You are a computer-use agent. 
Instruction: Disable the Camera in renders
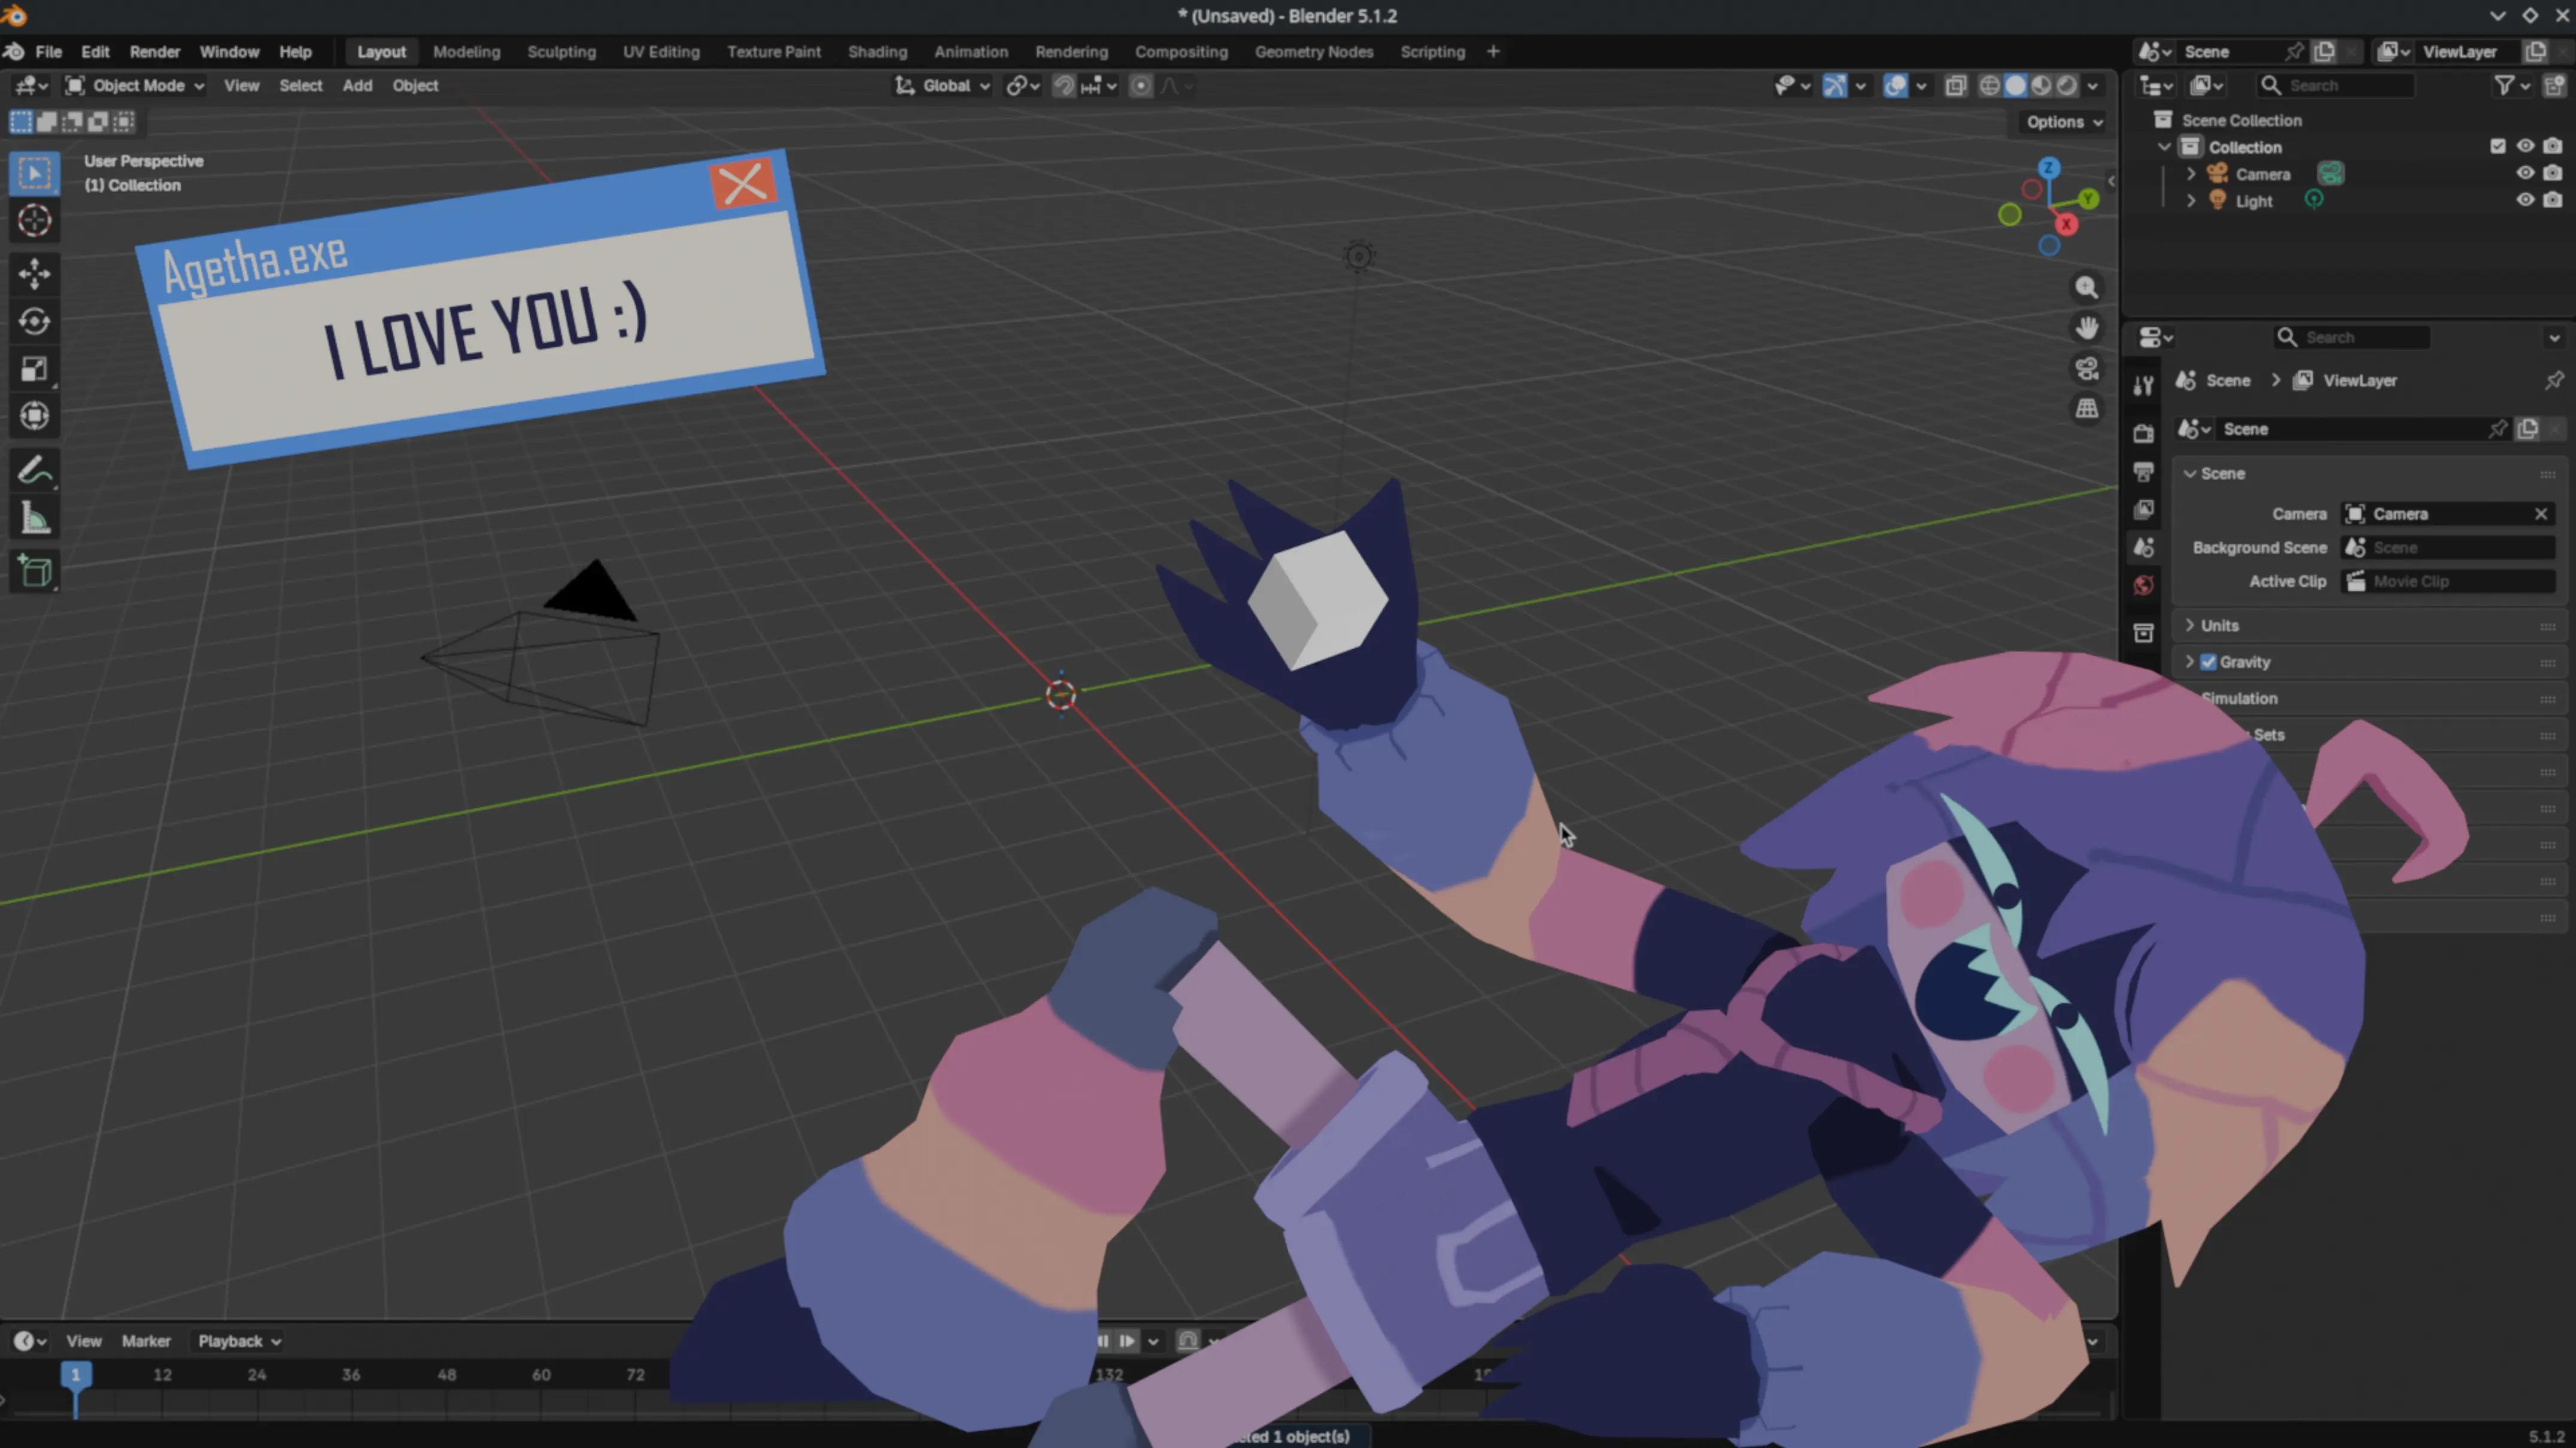pyautogui.click(x=2552, y=173)
